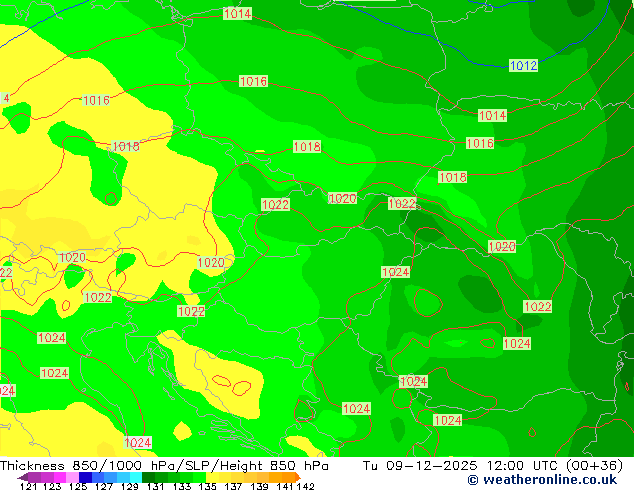Click the legend value 131
634x490 pixels.
tap(155, 486)
